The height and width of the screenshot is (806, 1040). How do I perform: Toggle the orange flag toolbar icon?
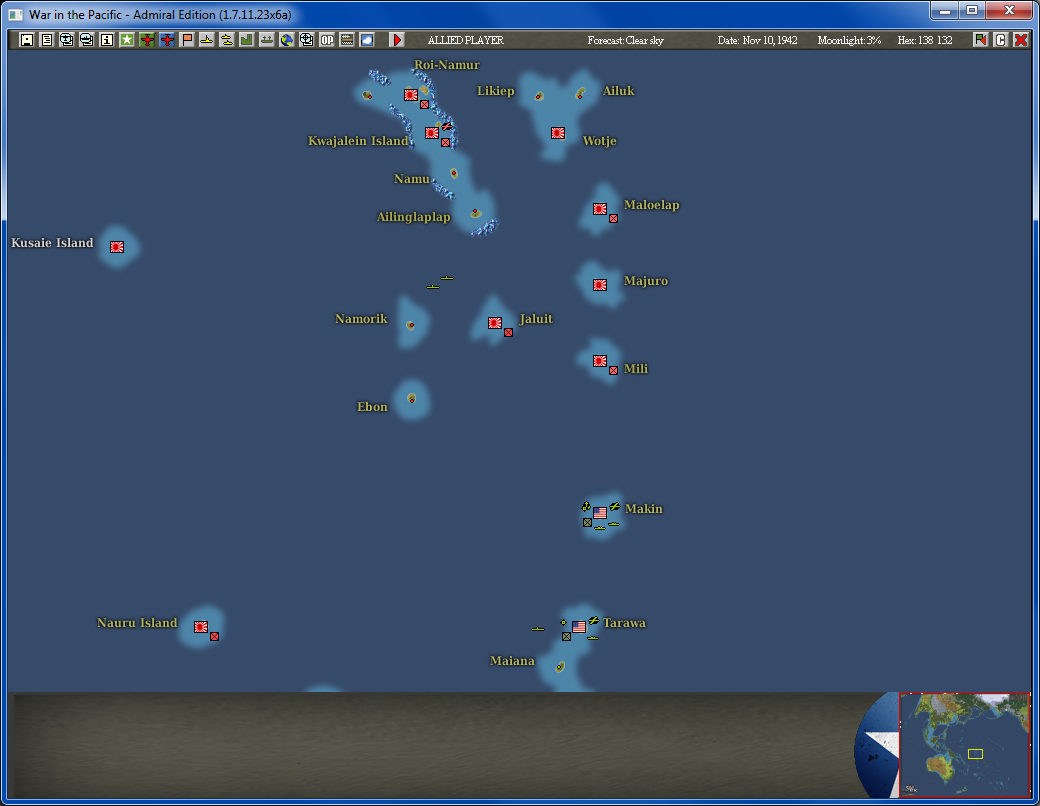[x=186, y=40]
